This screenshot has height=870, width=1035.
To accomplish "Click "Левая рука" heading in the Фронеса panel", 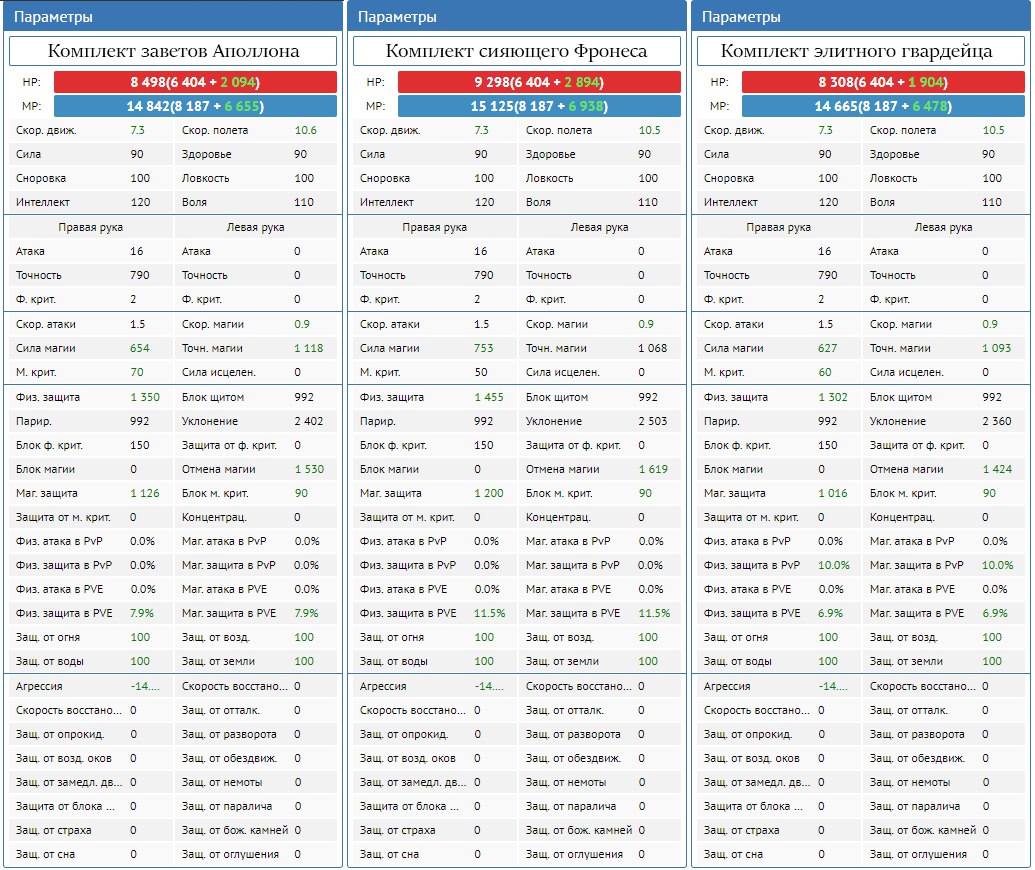I will [599, 227].
